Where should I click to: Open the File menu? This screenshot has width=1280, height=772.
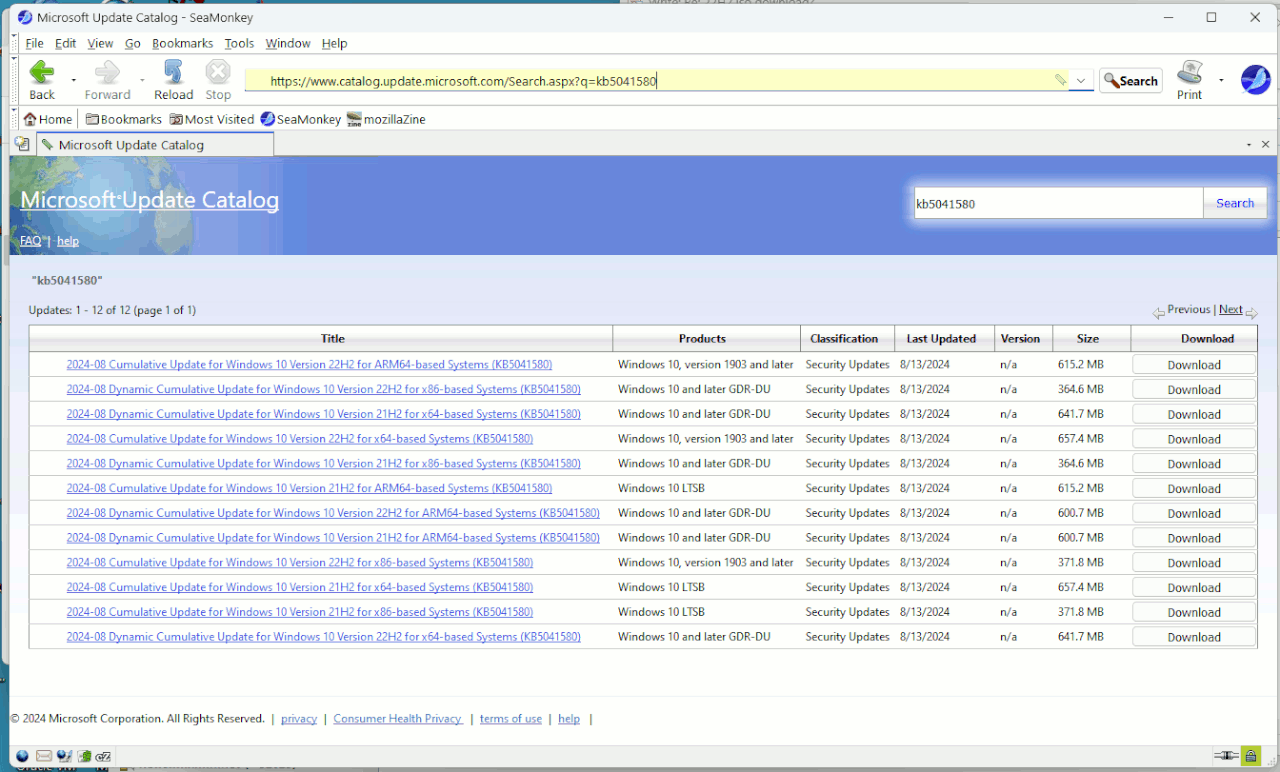coord(34,43)
